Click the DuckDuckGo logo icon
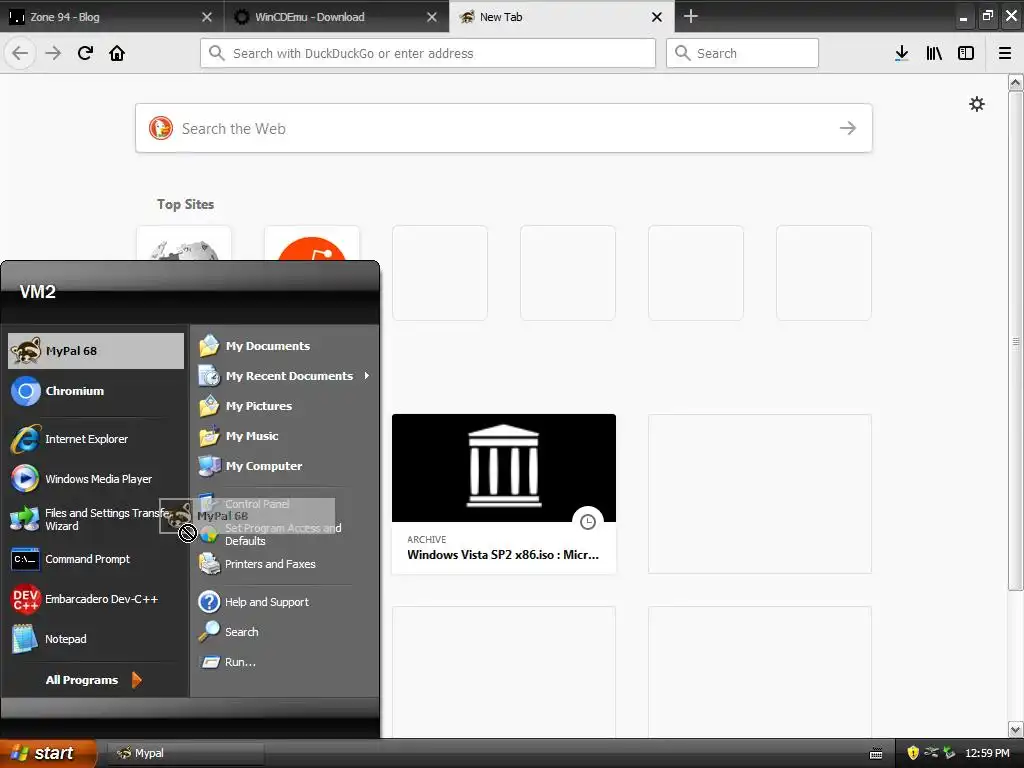Image resolution: width=1024 pixels, height=768 pixels. click(161, 128)
